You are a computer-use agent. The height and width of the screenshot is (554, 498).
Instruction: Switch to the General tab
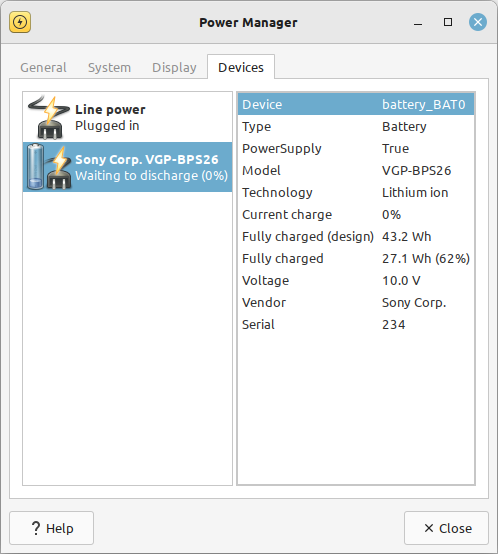coord(43,67)
